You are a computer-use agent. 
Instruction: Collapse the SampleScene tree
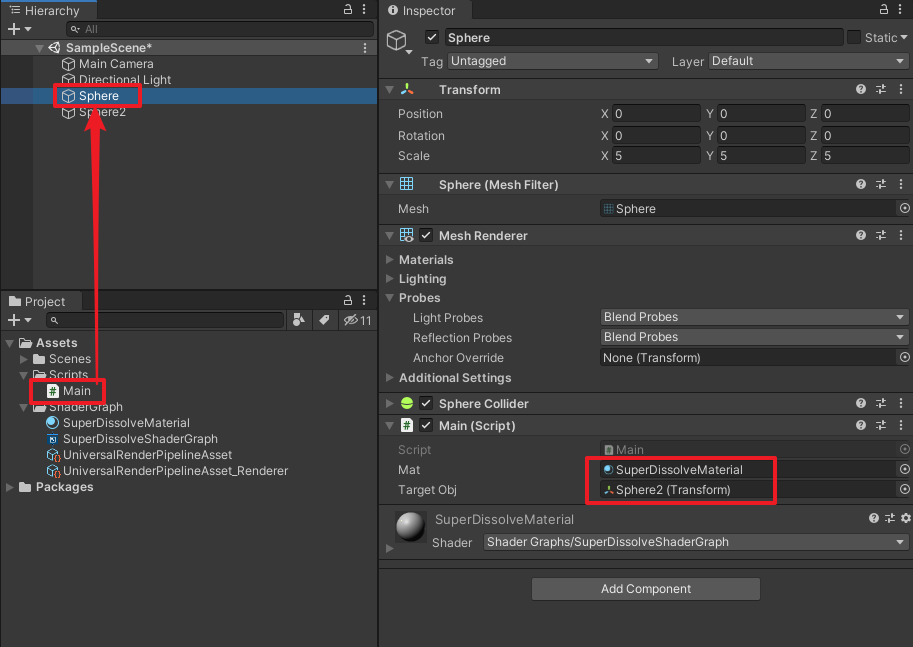point(39,48)
